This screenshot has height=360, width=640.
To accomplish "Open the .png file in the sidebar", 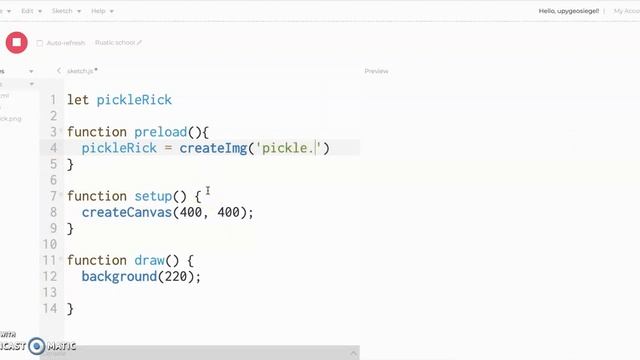I will pyautogui.click(x=11, y=119).
